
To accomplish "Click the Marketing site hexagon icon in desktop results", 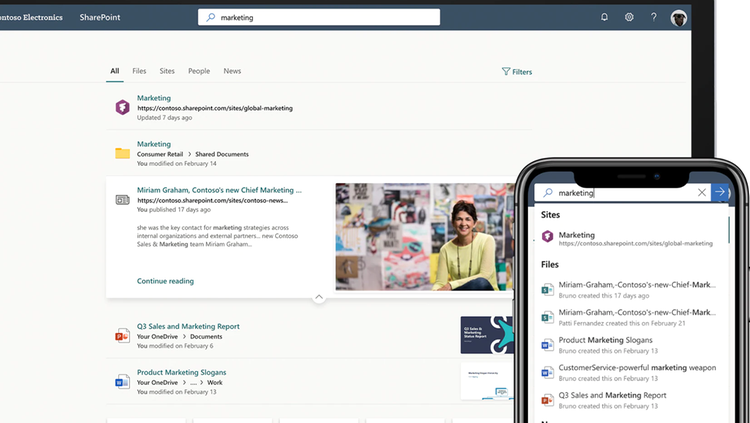I will (122, 107).
